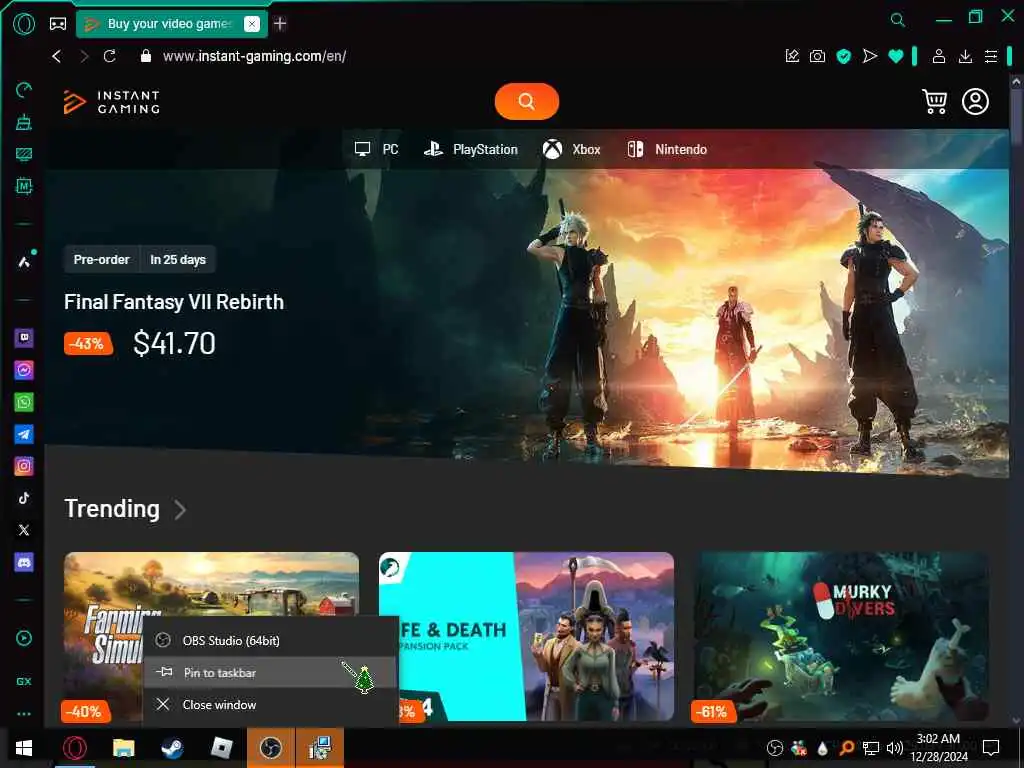Screen dimensions: 1024x768
Task: Choose Pin to taskbar
Action: pyautogui.click(x=270, y=673)
